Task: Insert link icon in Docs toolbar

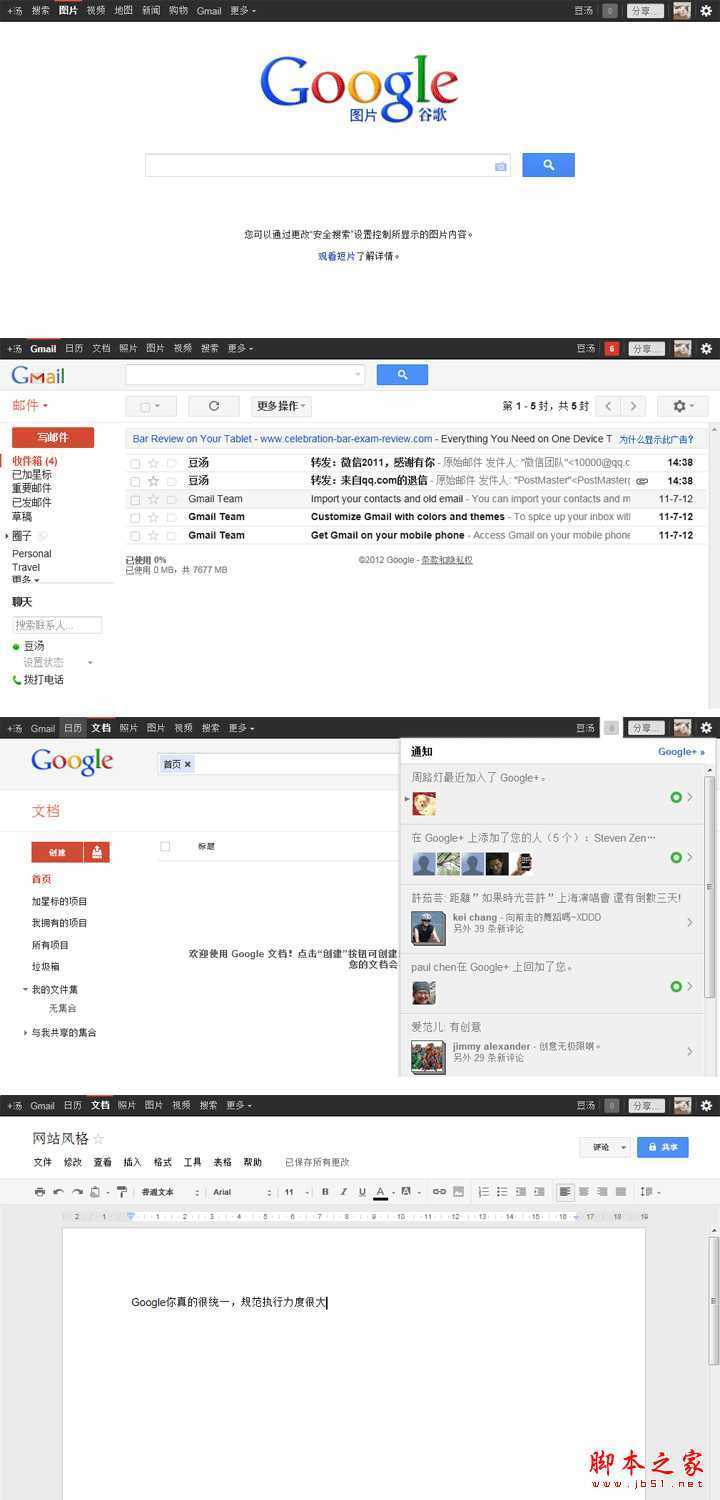Action: tap(439, 1192)
